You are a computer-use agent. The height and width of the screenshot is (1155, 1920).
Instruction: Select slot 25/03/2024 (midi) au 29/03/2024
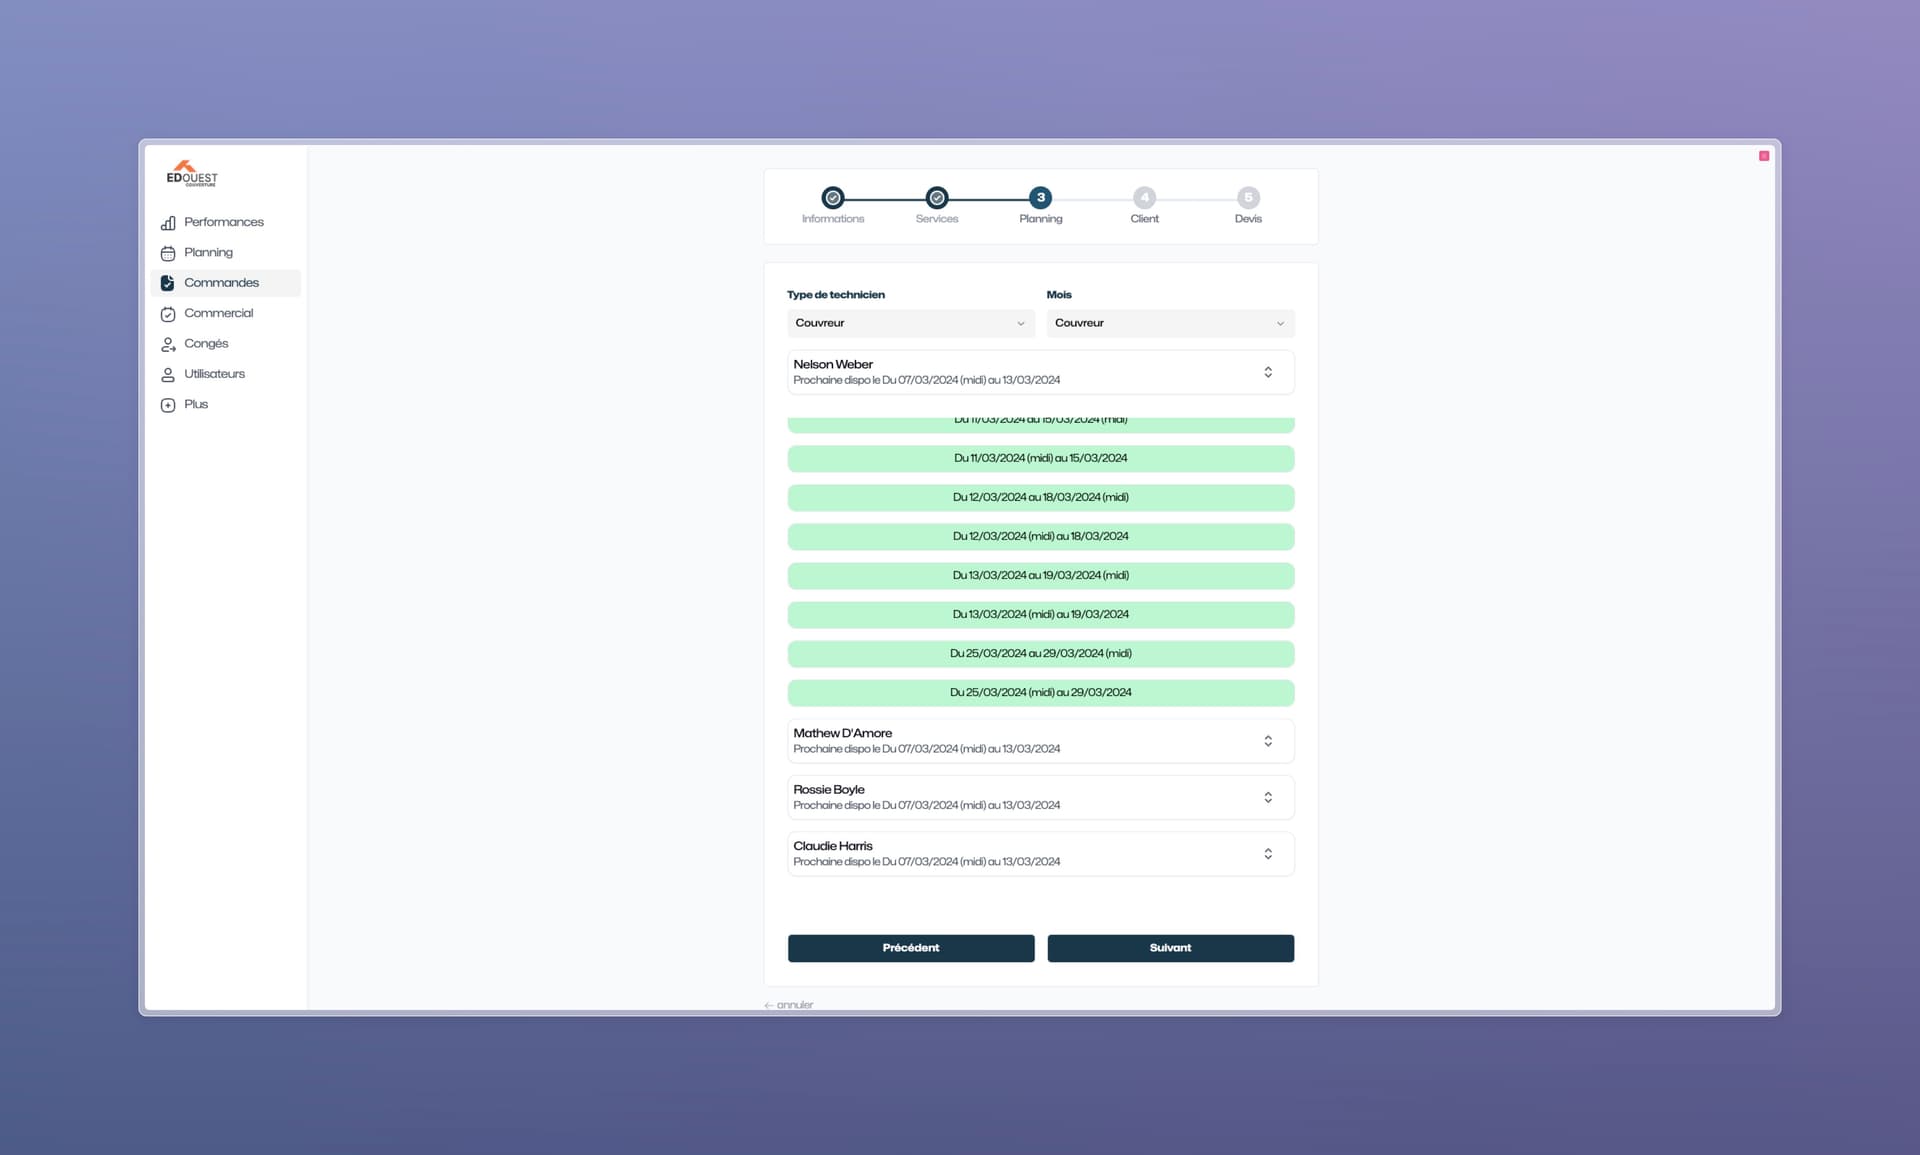[x=1040, y=692]
